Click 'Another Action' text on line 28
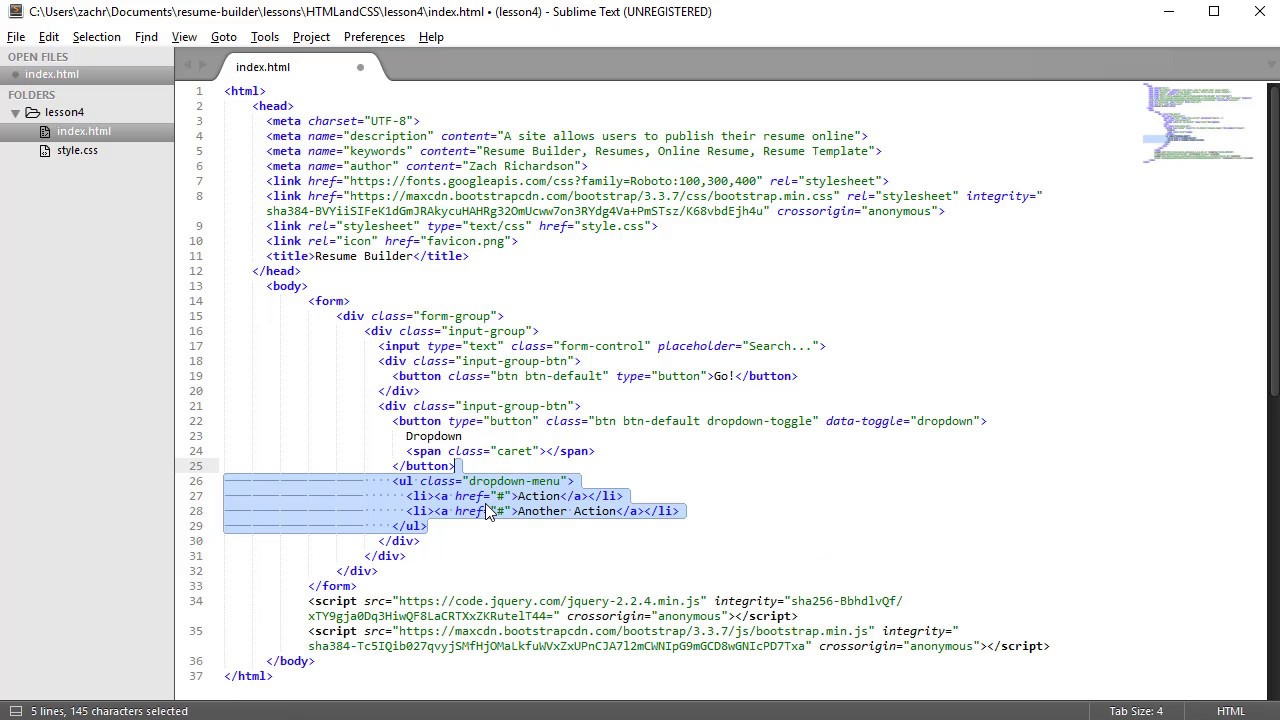1280x720 pixels. 567,511
